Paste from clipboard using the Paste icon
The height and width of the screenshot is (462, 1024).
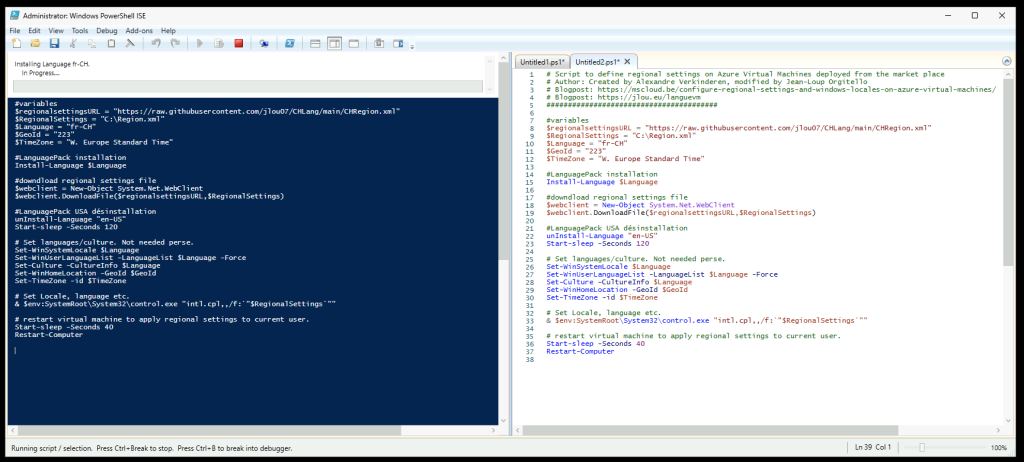(111, 44)
